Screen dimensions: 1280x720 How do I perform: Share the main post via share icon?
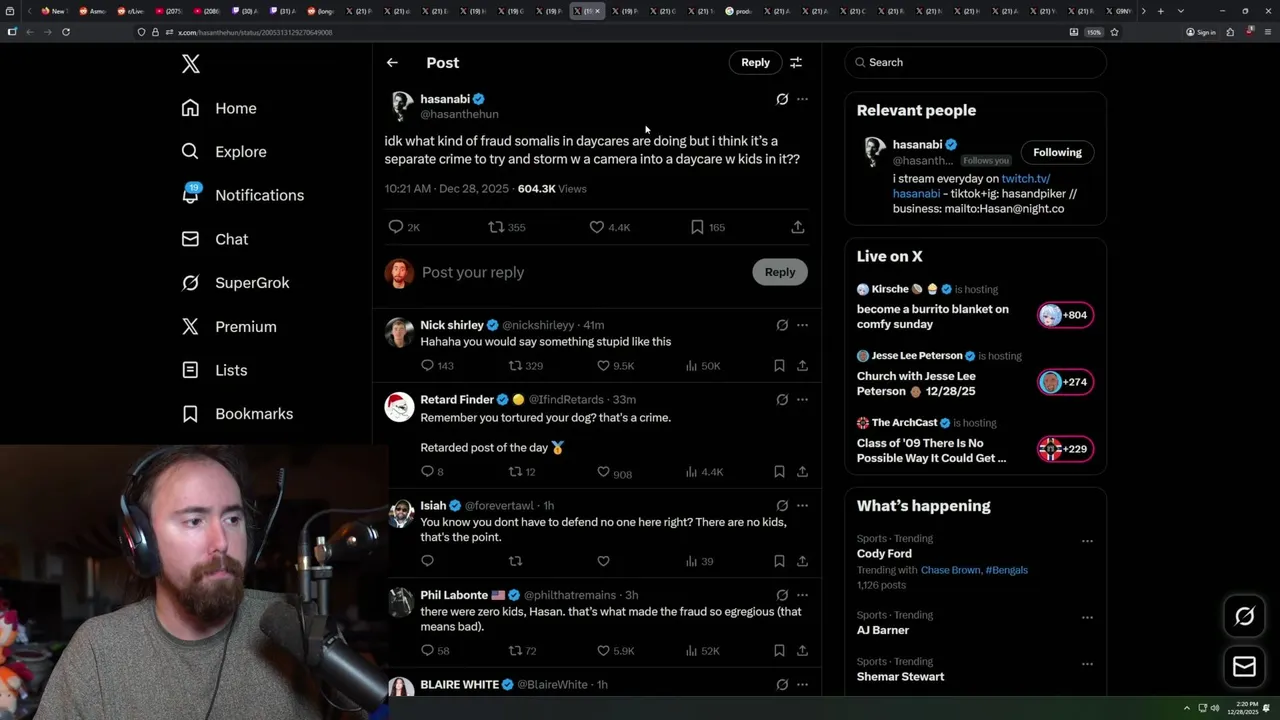(798, 227)
